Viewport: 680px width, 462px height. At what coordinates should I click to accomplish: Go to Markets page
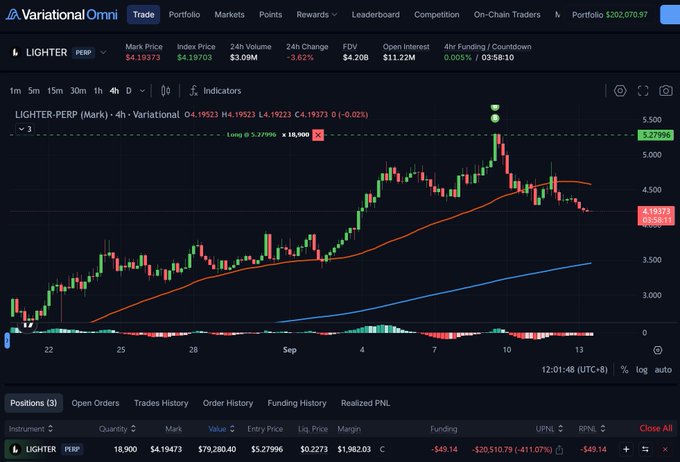pyautogui.click(x=229, y=15)
